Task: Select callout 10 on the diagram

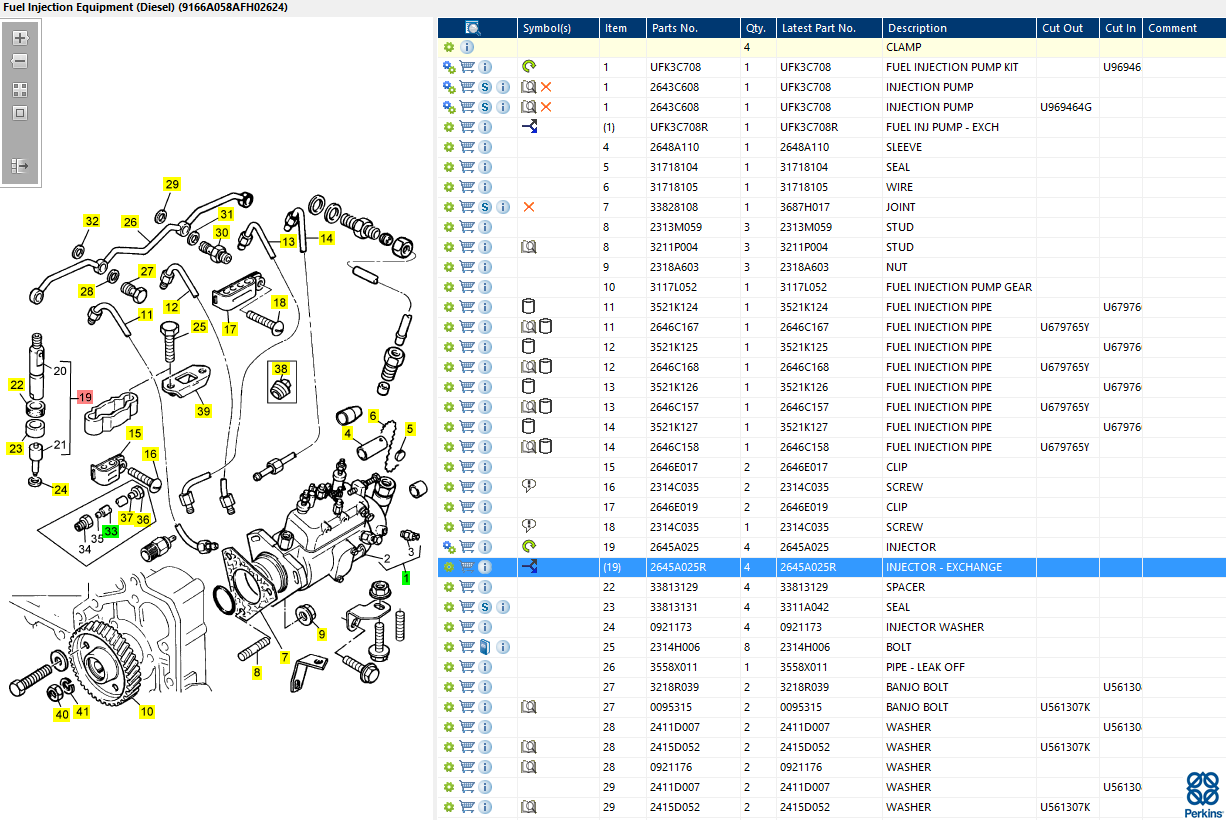Action: pyautogui.click(x=147, y=712)
